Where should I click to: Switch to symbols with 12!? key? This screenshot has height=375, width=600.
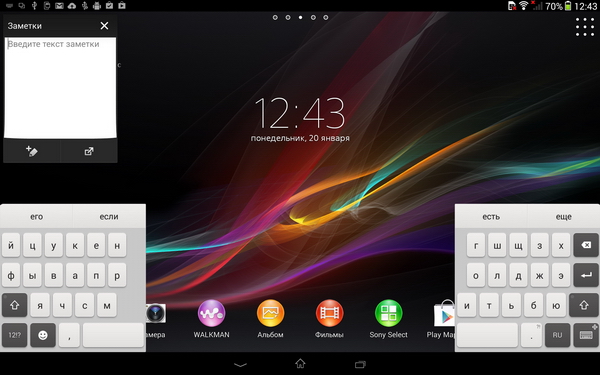[15, 335]
